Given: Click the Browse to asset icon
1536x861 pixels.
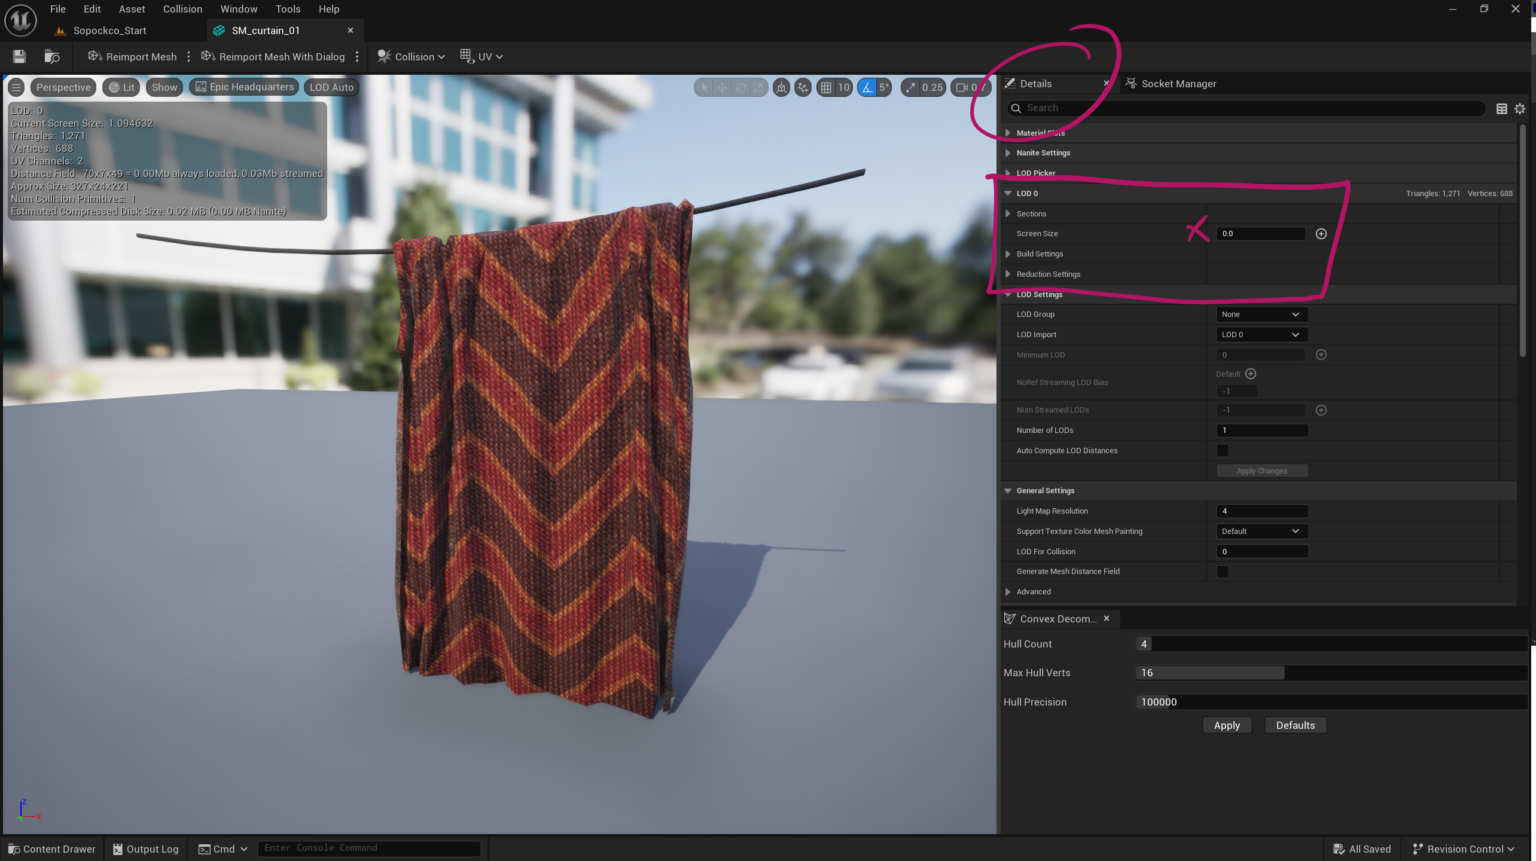Looking at the screenshot, I should [x=53, y=56].
